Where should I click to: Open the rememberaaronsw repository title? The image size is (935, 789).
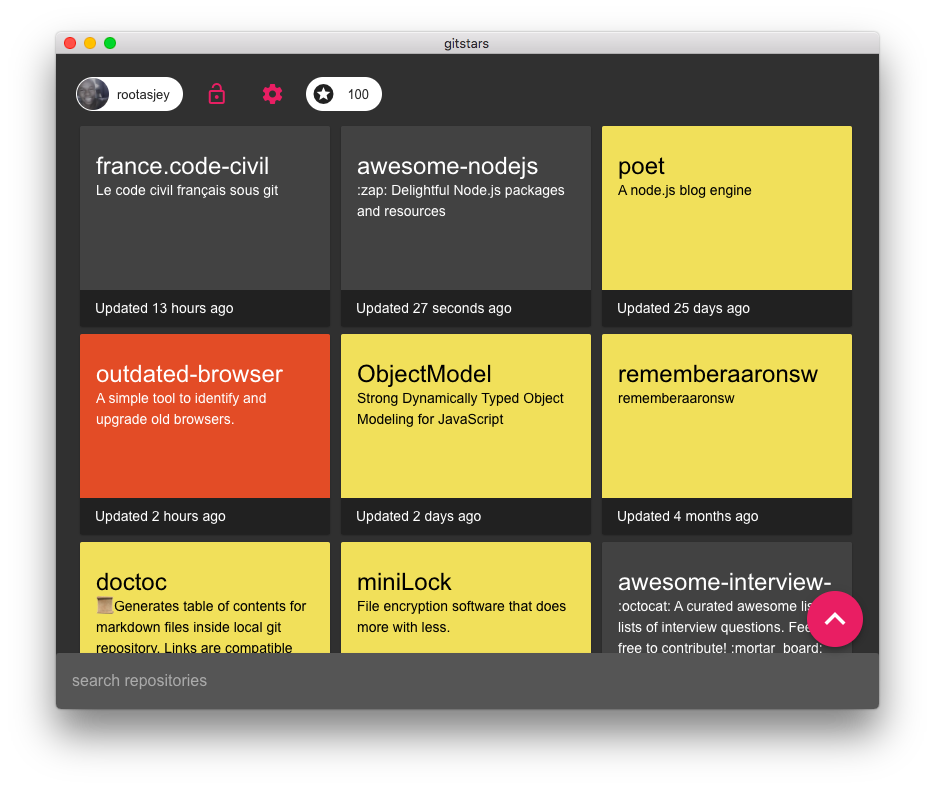click(x=717, y=374)
